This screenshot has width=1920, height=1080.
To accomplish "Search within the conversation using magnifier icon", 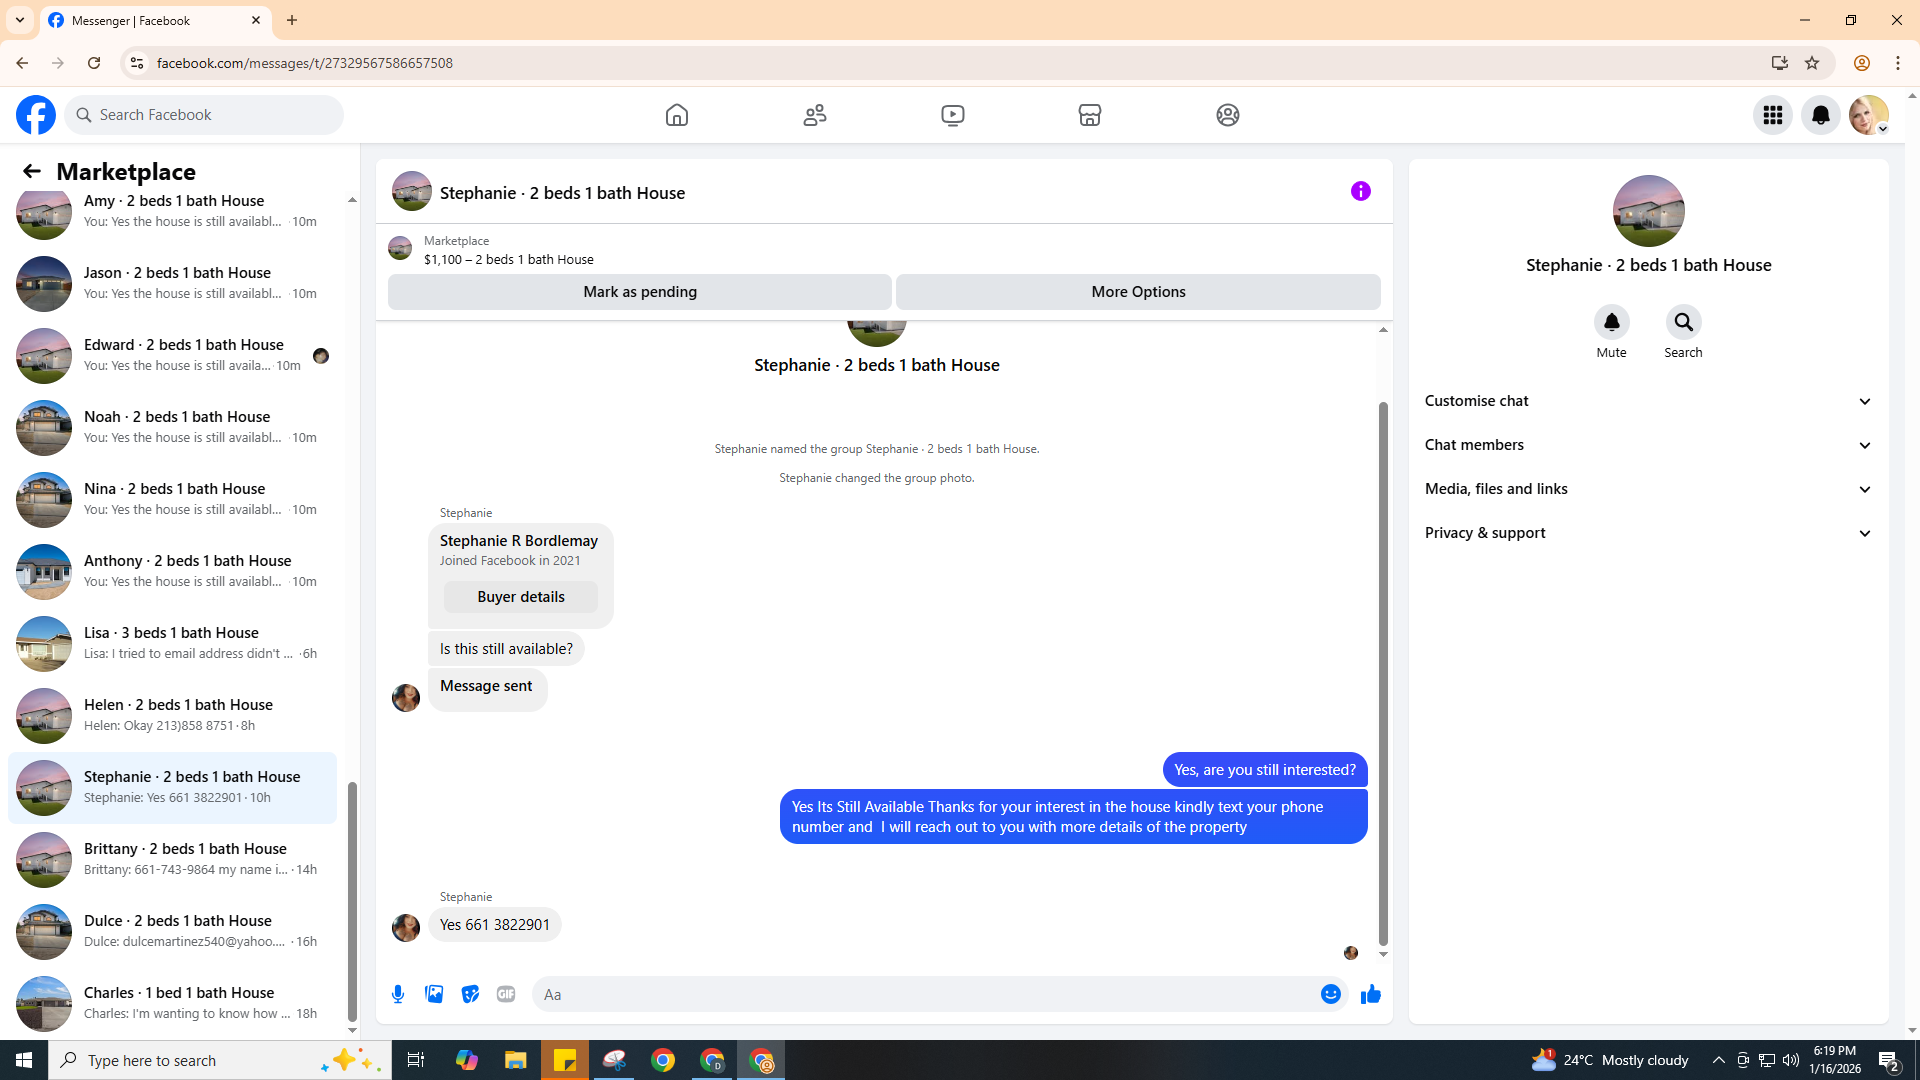I will 1683,323.
